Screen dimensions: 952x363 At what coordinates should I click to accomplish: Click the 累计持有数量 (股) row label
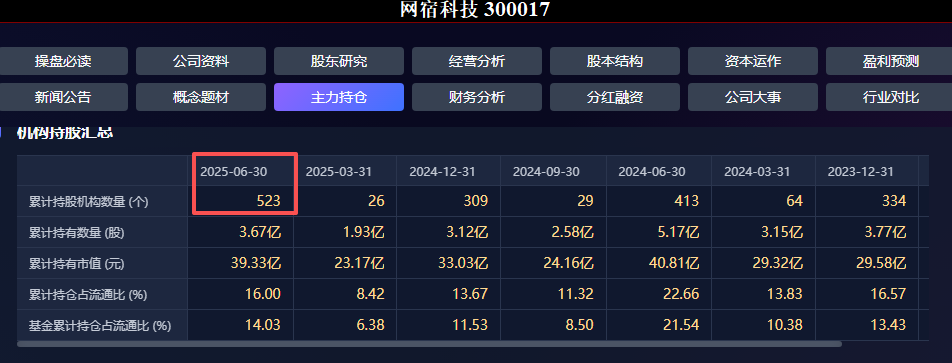click(x=103, y=232)
